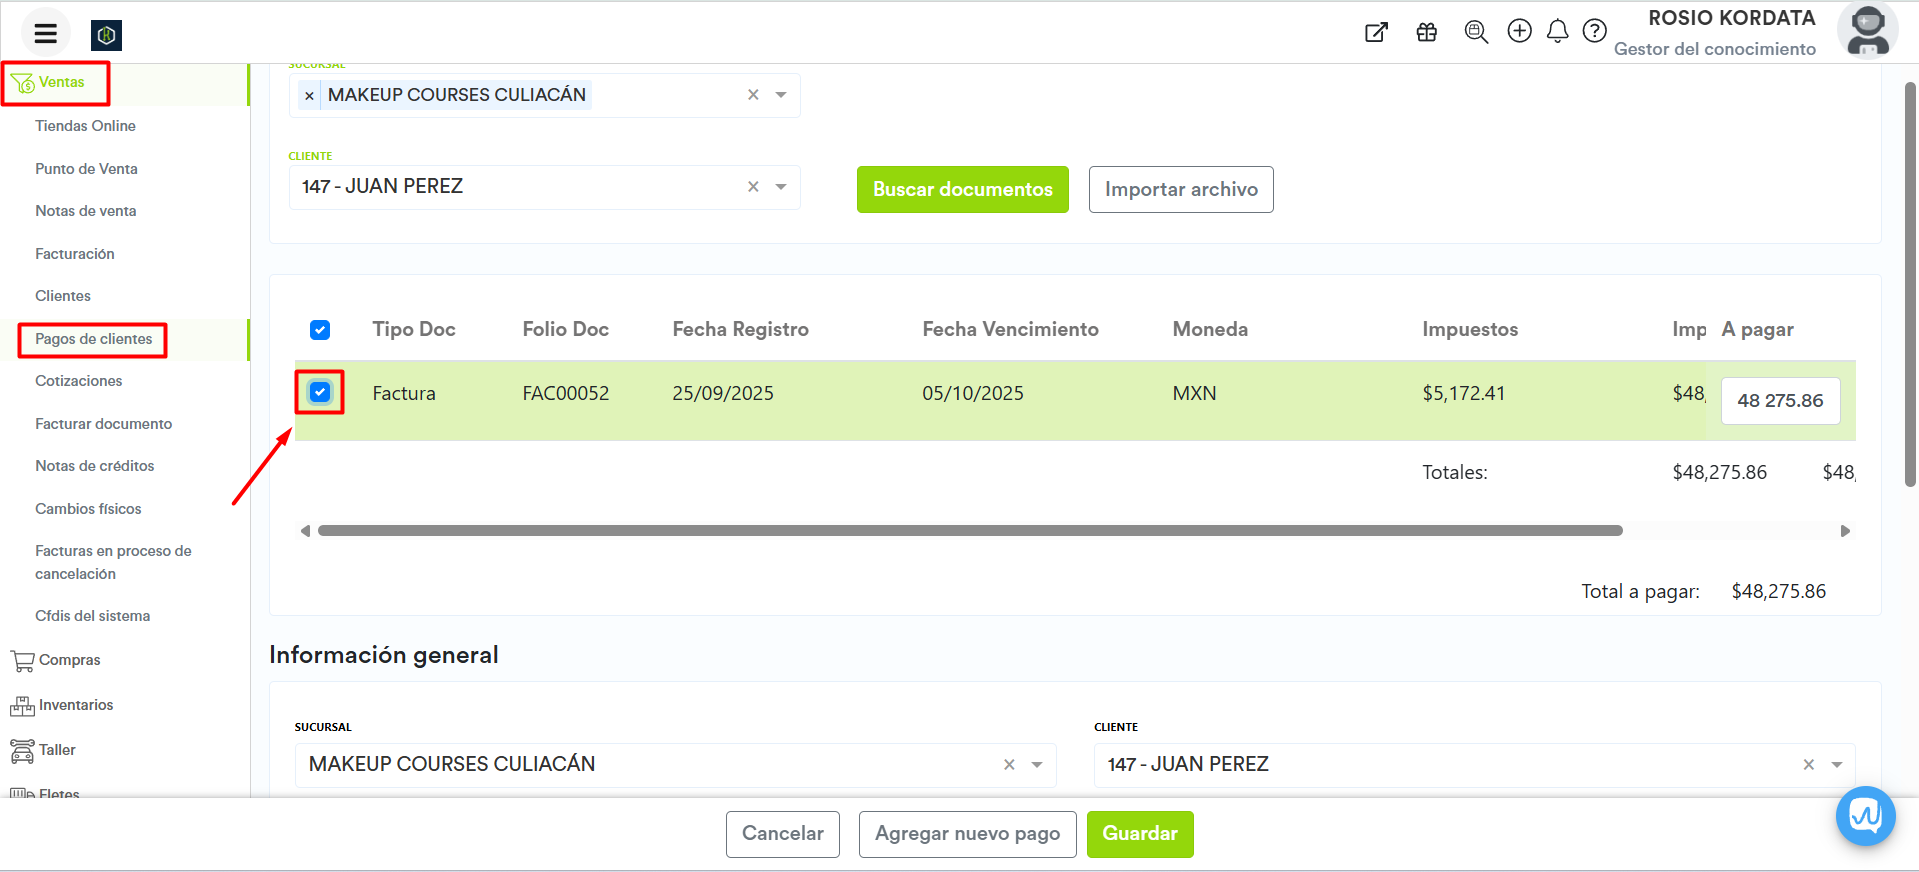Expand the top Cliente 147 - JUAN PEREZ dropdown
The image size is (1919, 872).
pos(781,187)
